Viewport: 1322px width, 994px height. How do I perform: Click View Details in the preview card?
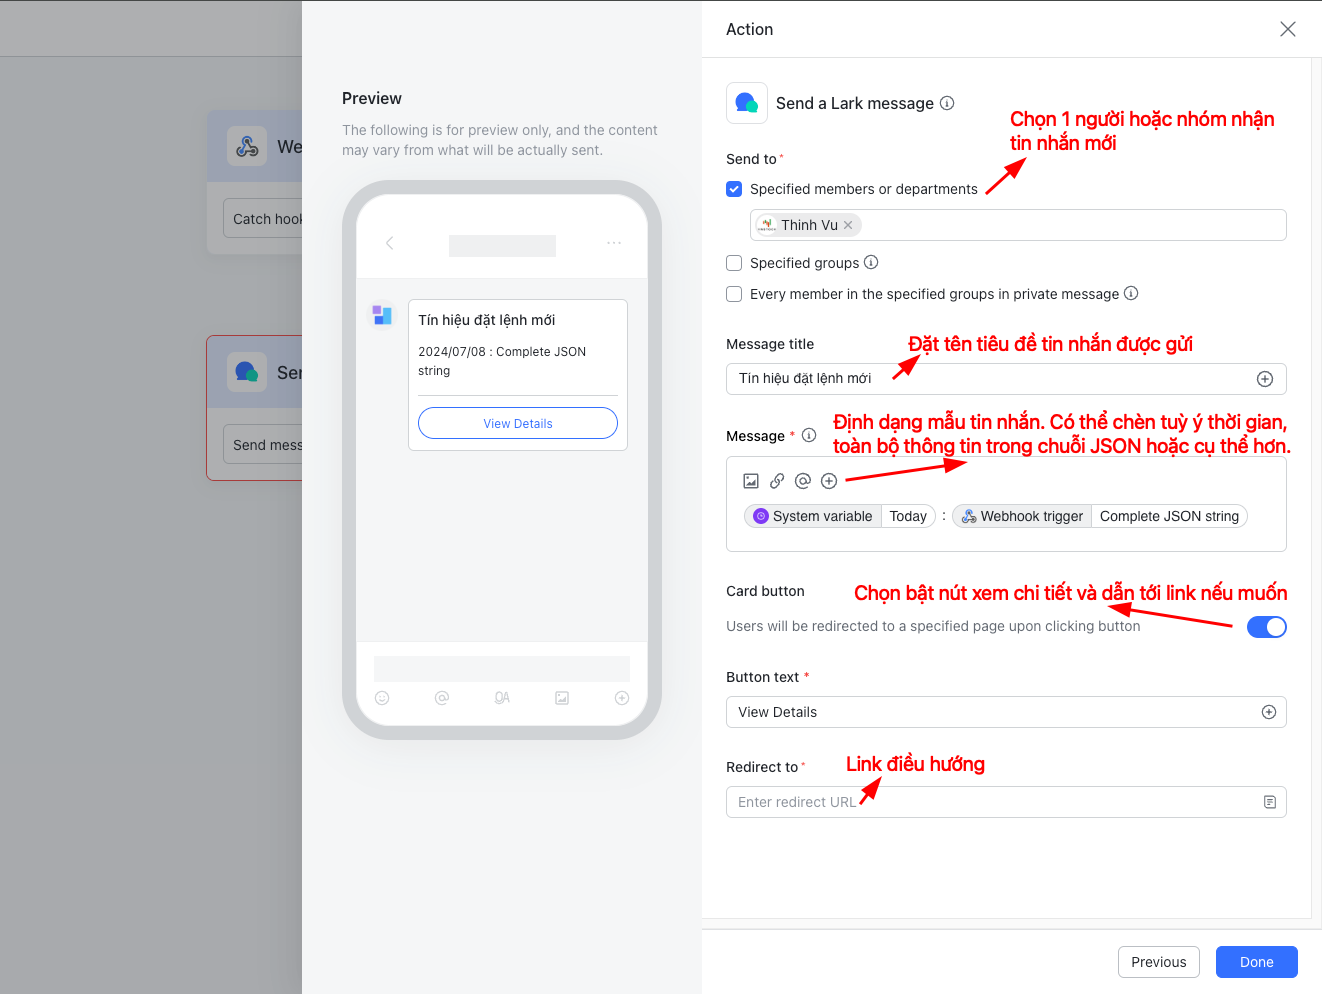tap(517, 422)
